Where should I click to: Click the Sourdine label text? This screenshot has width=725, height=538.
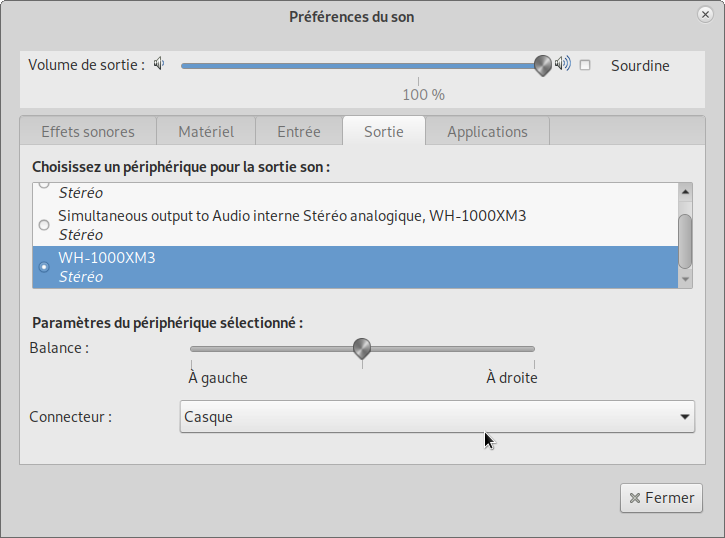[640, 65]
